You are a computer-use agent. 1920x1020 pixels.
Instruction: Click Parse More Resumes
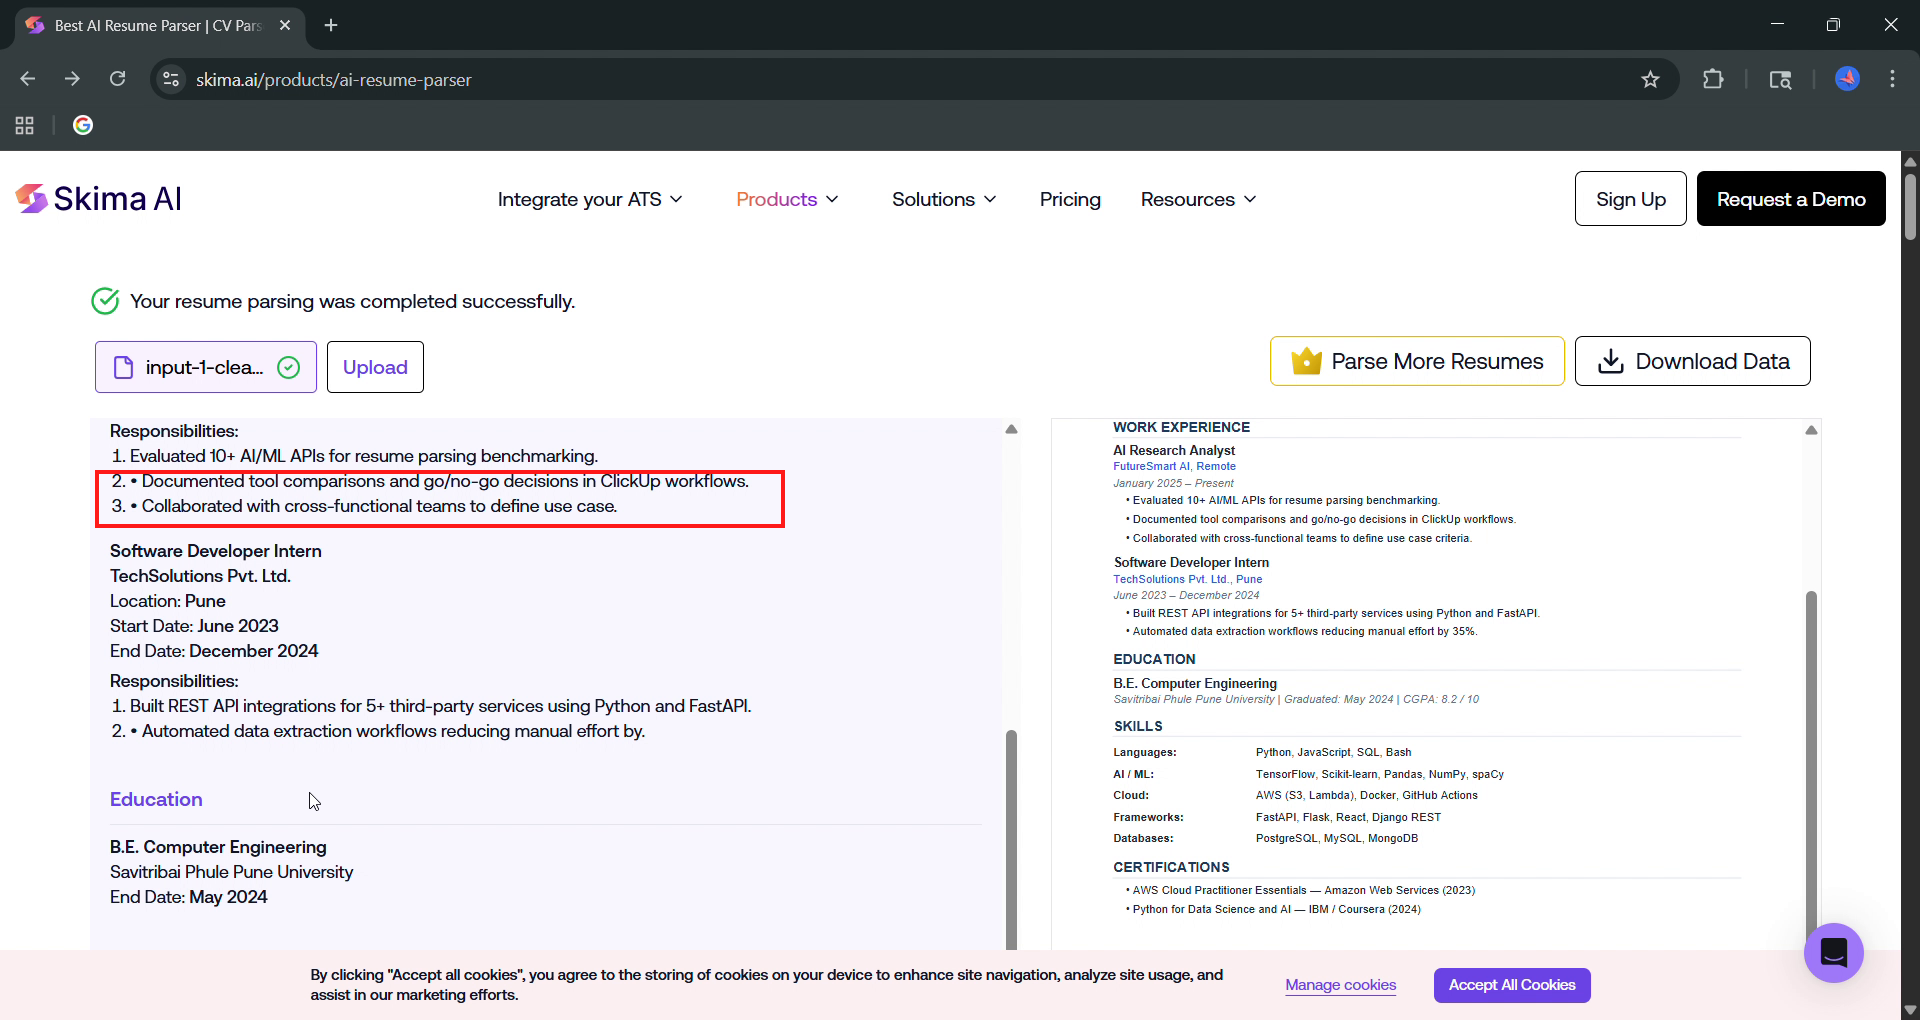1417,361
